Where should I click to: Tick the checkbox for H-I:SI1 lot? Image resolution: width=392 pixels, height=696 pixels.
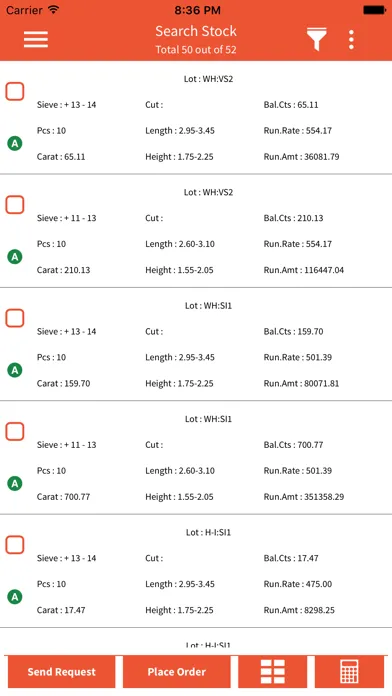pos(15,545)
